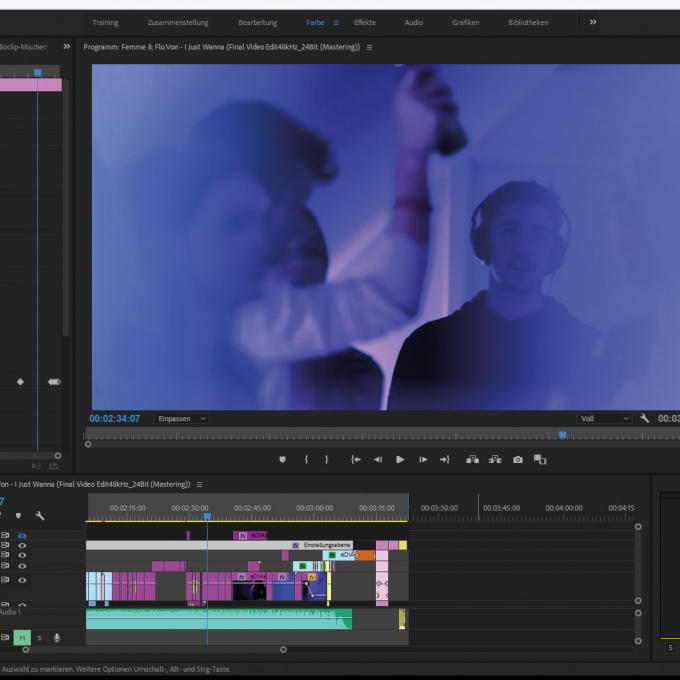This screenshot has width=680, height=680.
Task: Jump to the Out point
Action: pyautogui.click(x=445, y=459)
